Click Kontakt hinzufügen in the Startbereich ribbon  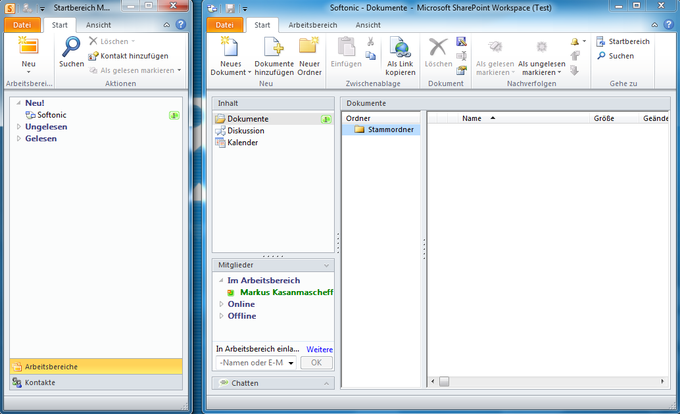click(x=128, y=56)
